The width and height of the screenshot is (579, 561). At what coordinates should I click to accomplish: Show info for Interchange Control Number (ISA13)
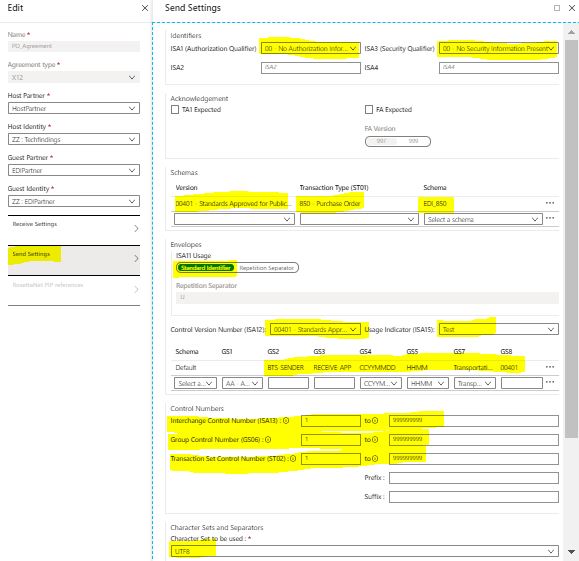(x=286, y=420)
